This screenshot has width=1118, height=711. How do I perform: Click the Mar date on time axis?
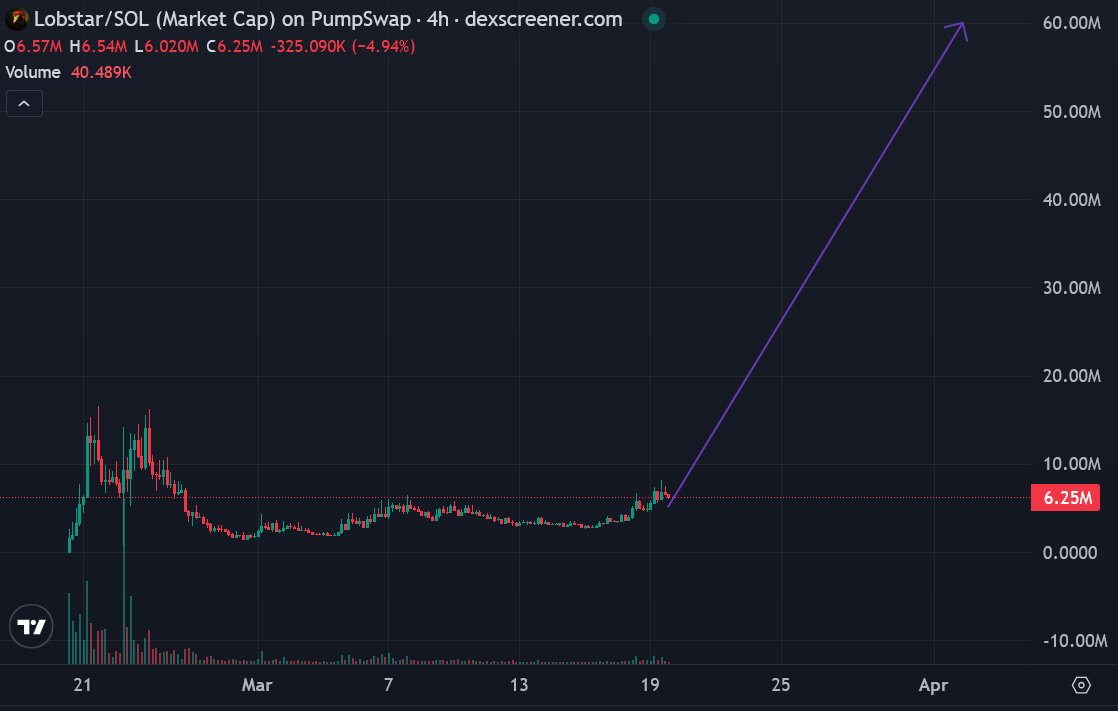tap(257, 685)
